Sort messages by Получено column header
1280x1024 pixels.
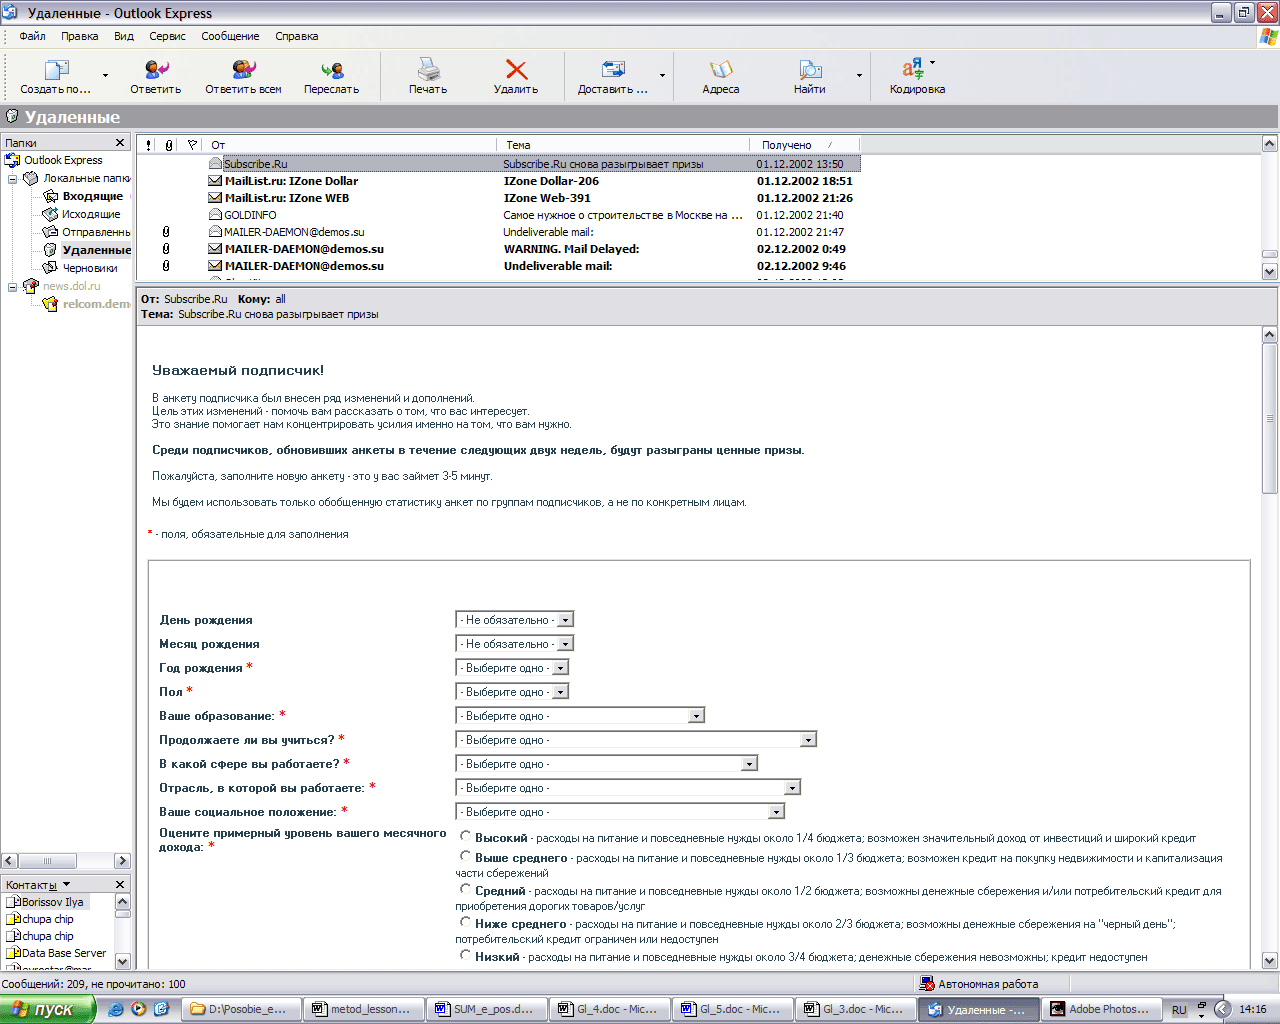(804, 145)
